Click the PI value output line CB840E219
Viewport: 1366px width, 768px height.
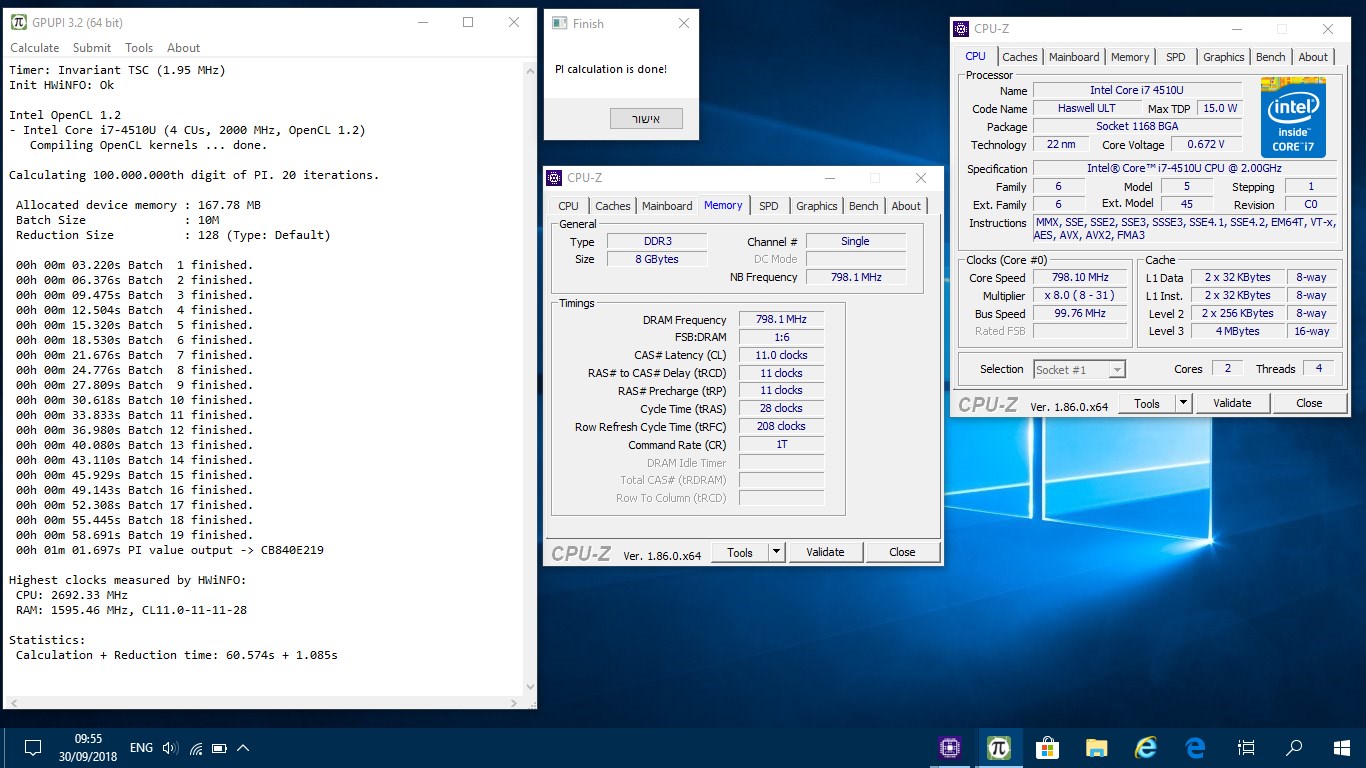[170, 550]
